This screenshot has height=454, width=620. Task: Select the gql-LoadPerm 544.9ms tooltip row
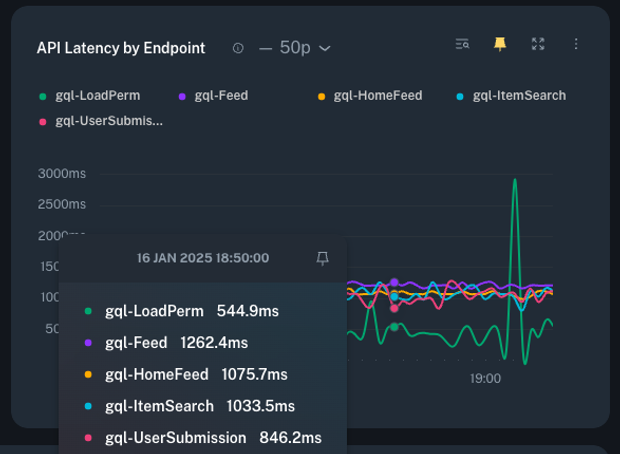coord(191,311)
